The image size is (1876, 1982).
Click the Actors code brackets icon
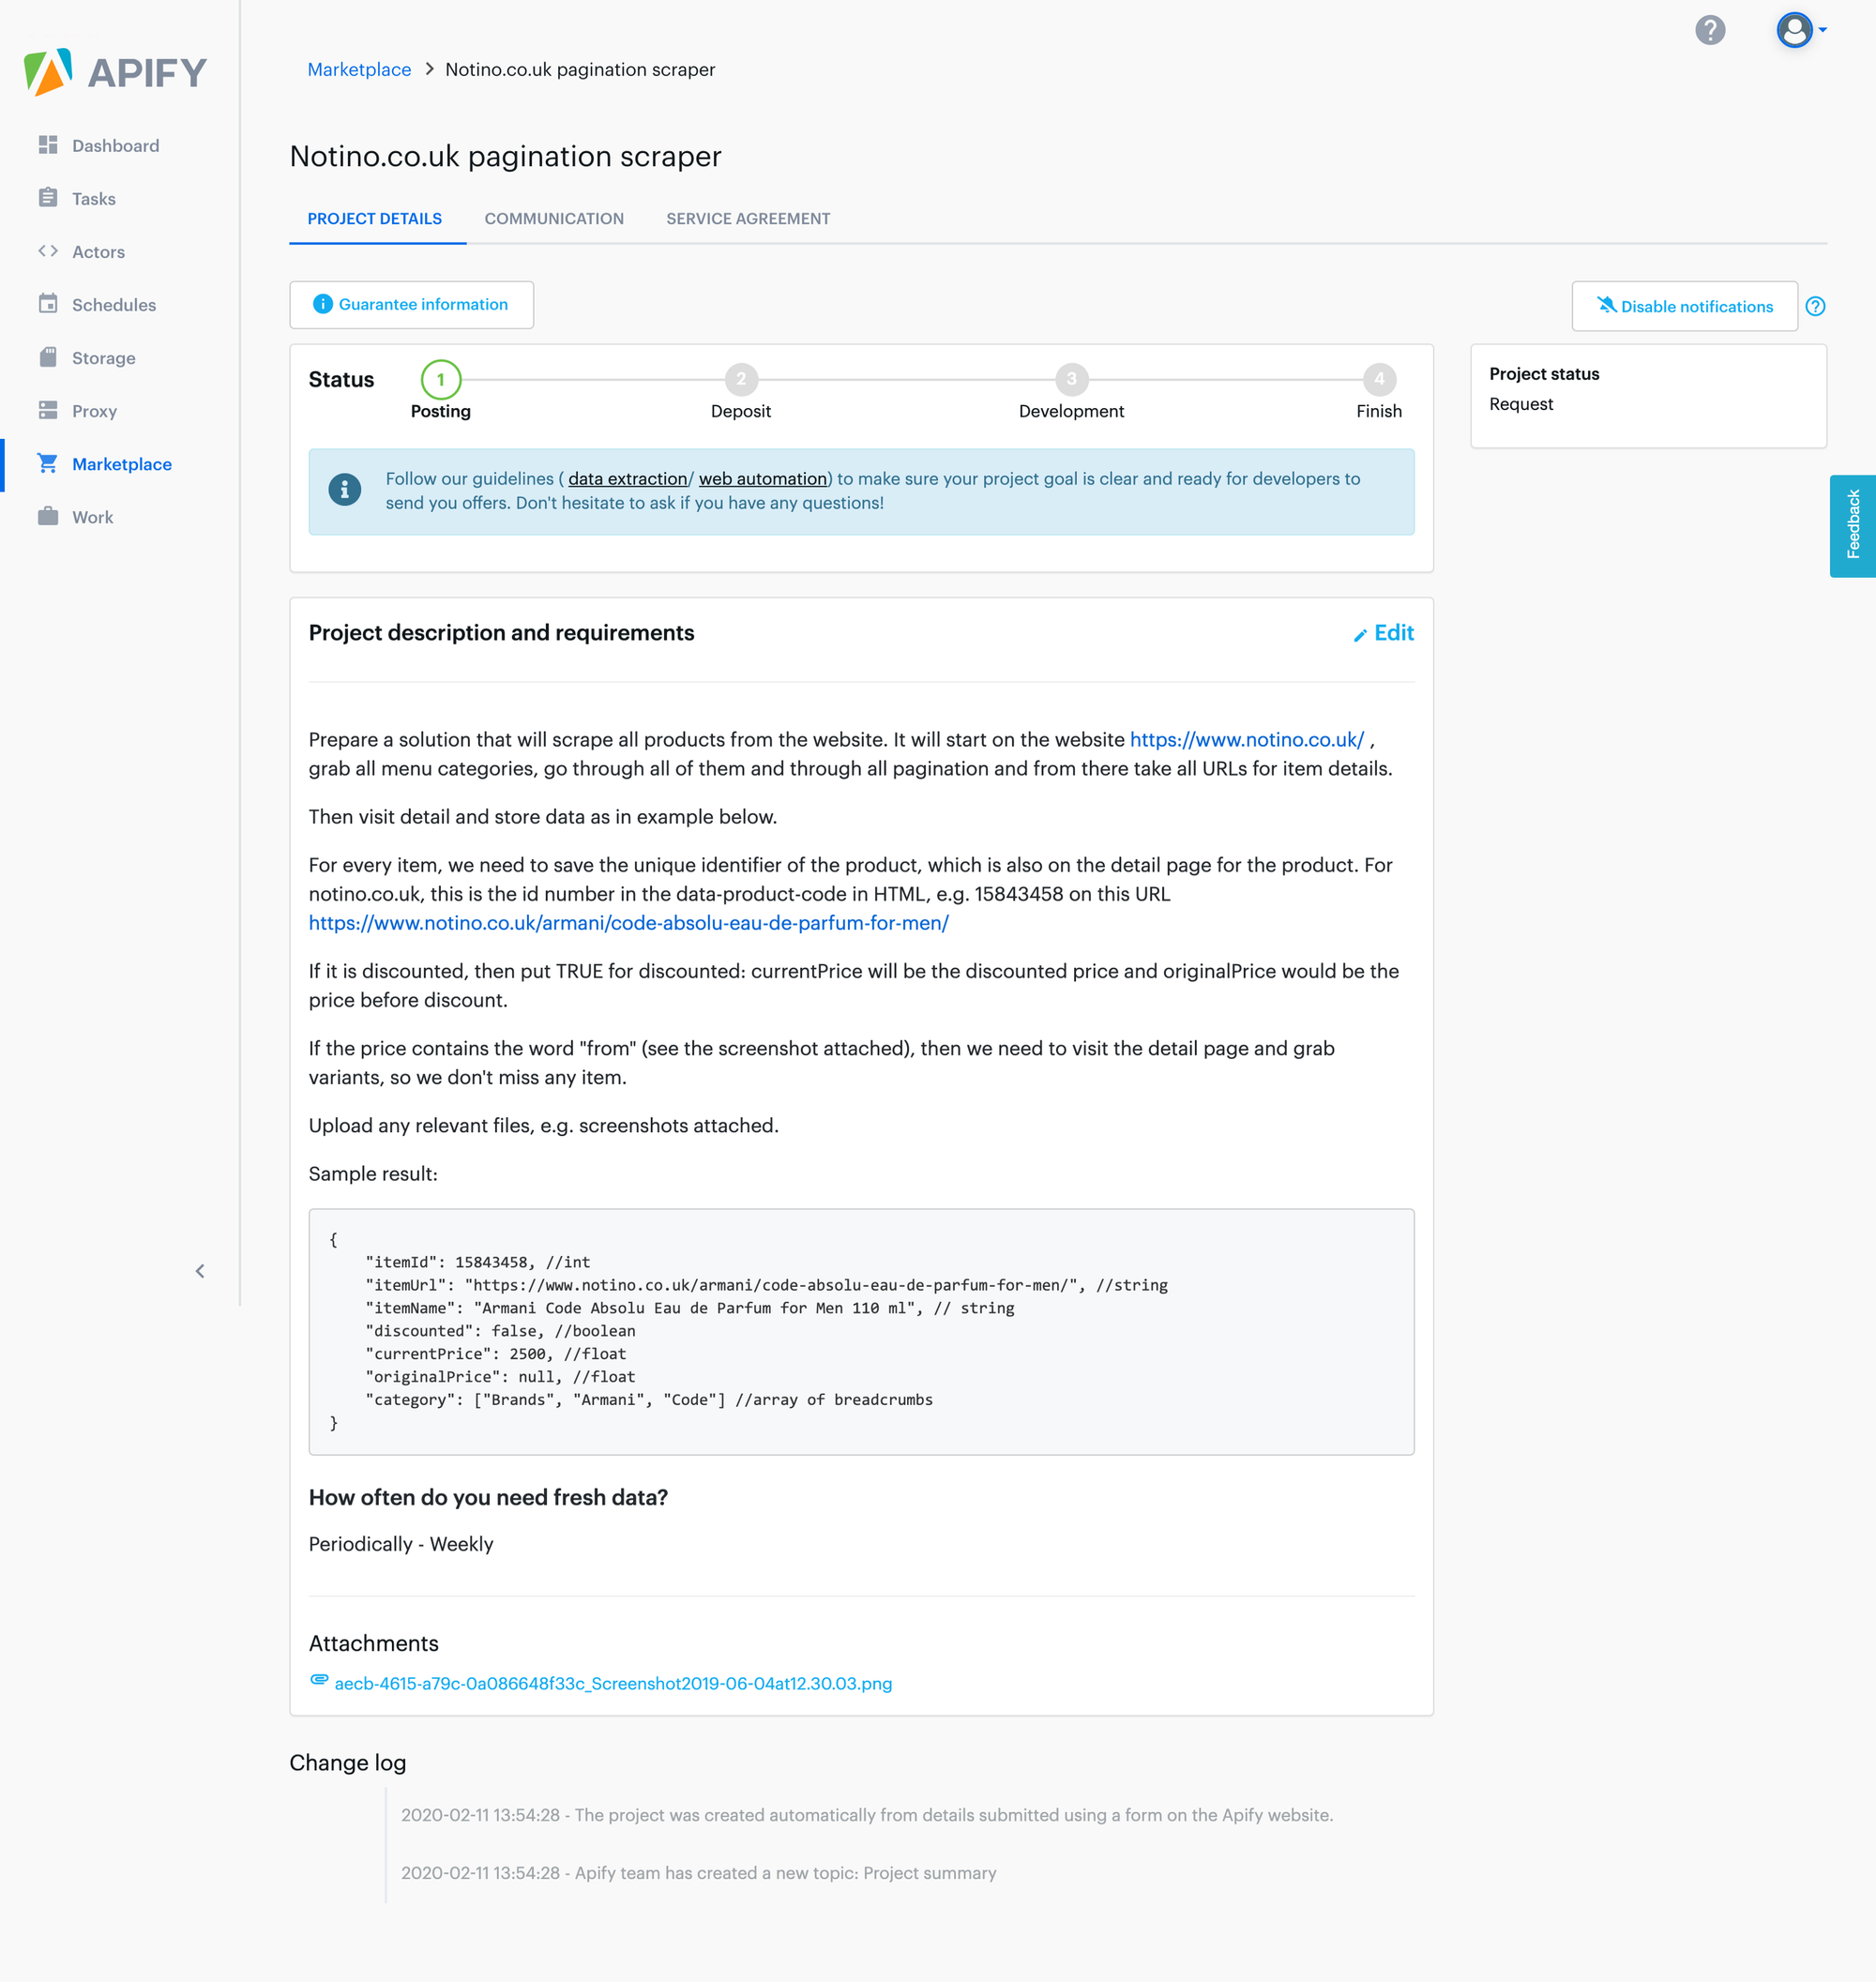pyautogui.click(x=48, y=251)
